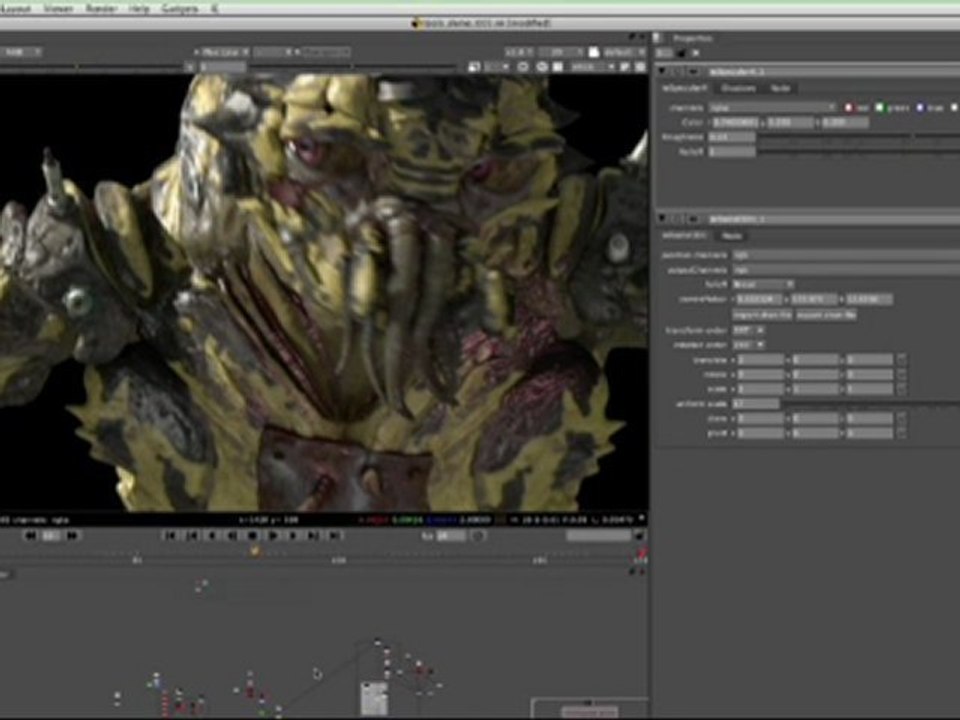Open animation menu icon on pivot row
Viewport: 960px width, 720px height.
pyautogui.click(x=902, y=433)
